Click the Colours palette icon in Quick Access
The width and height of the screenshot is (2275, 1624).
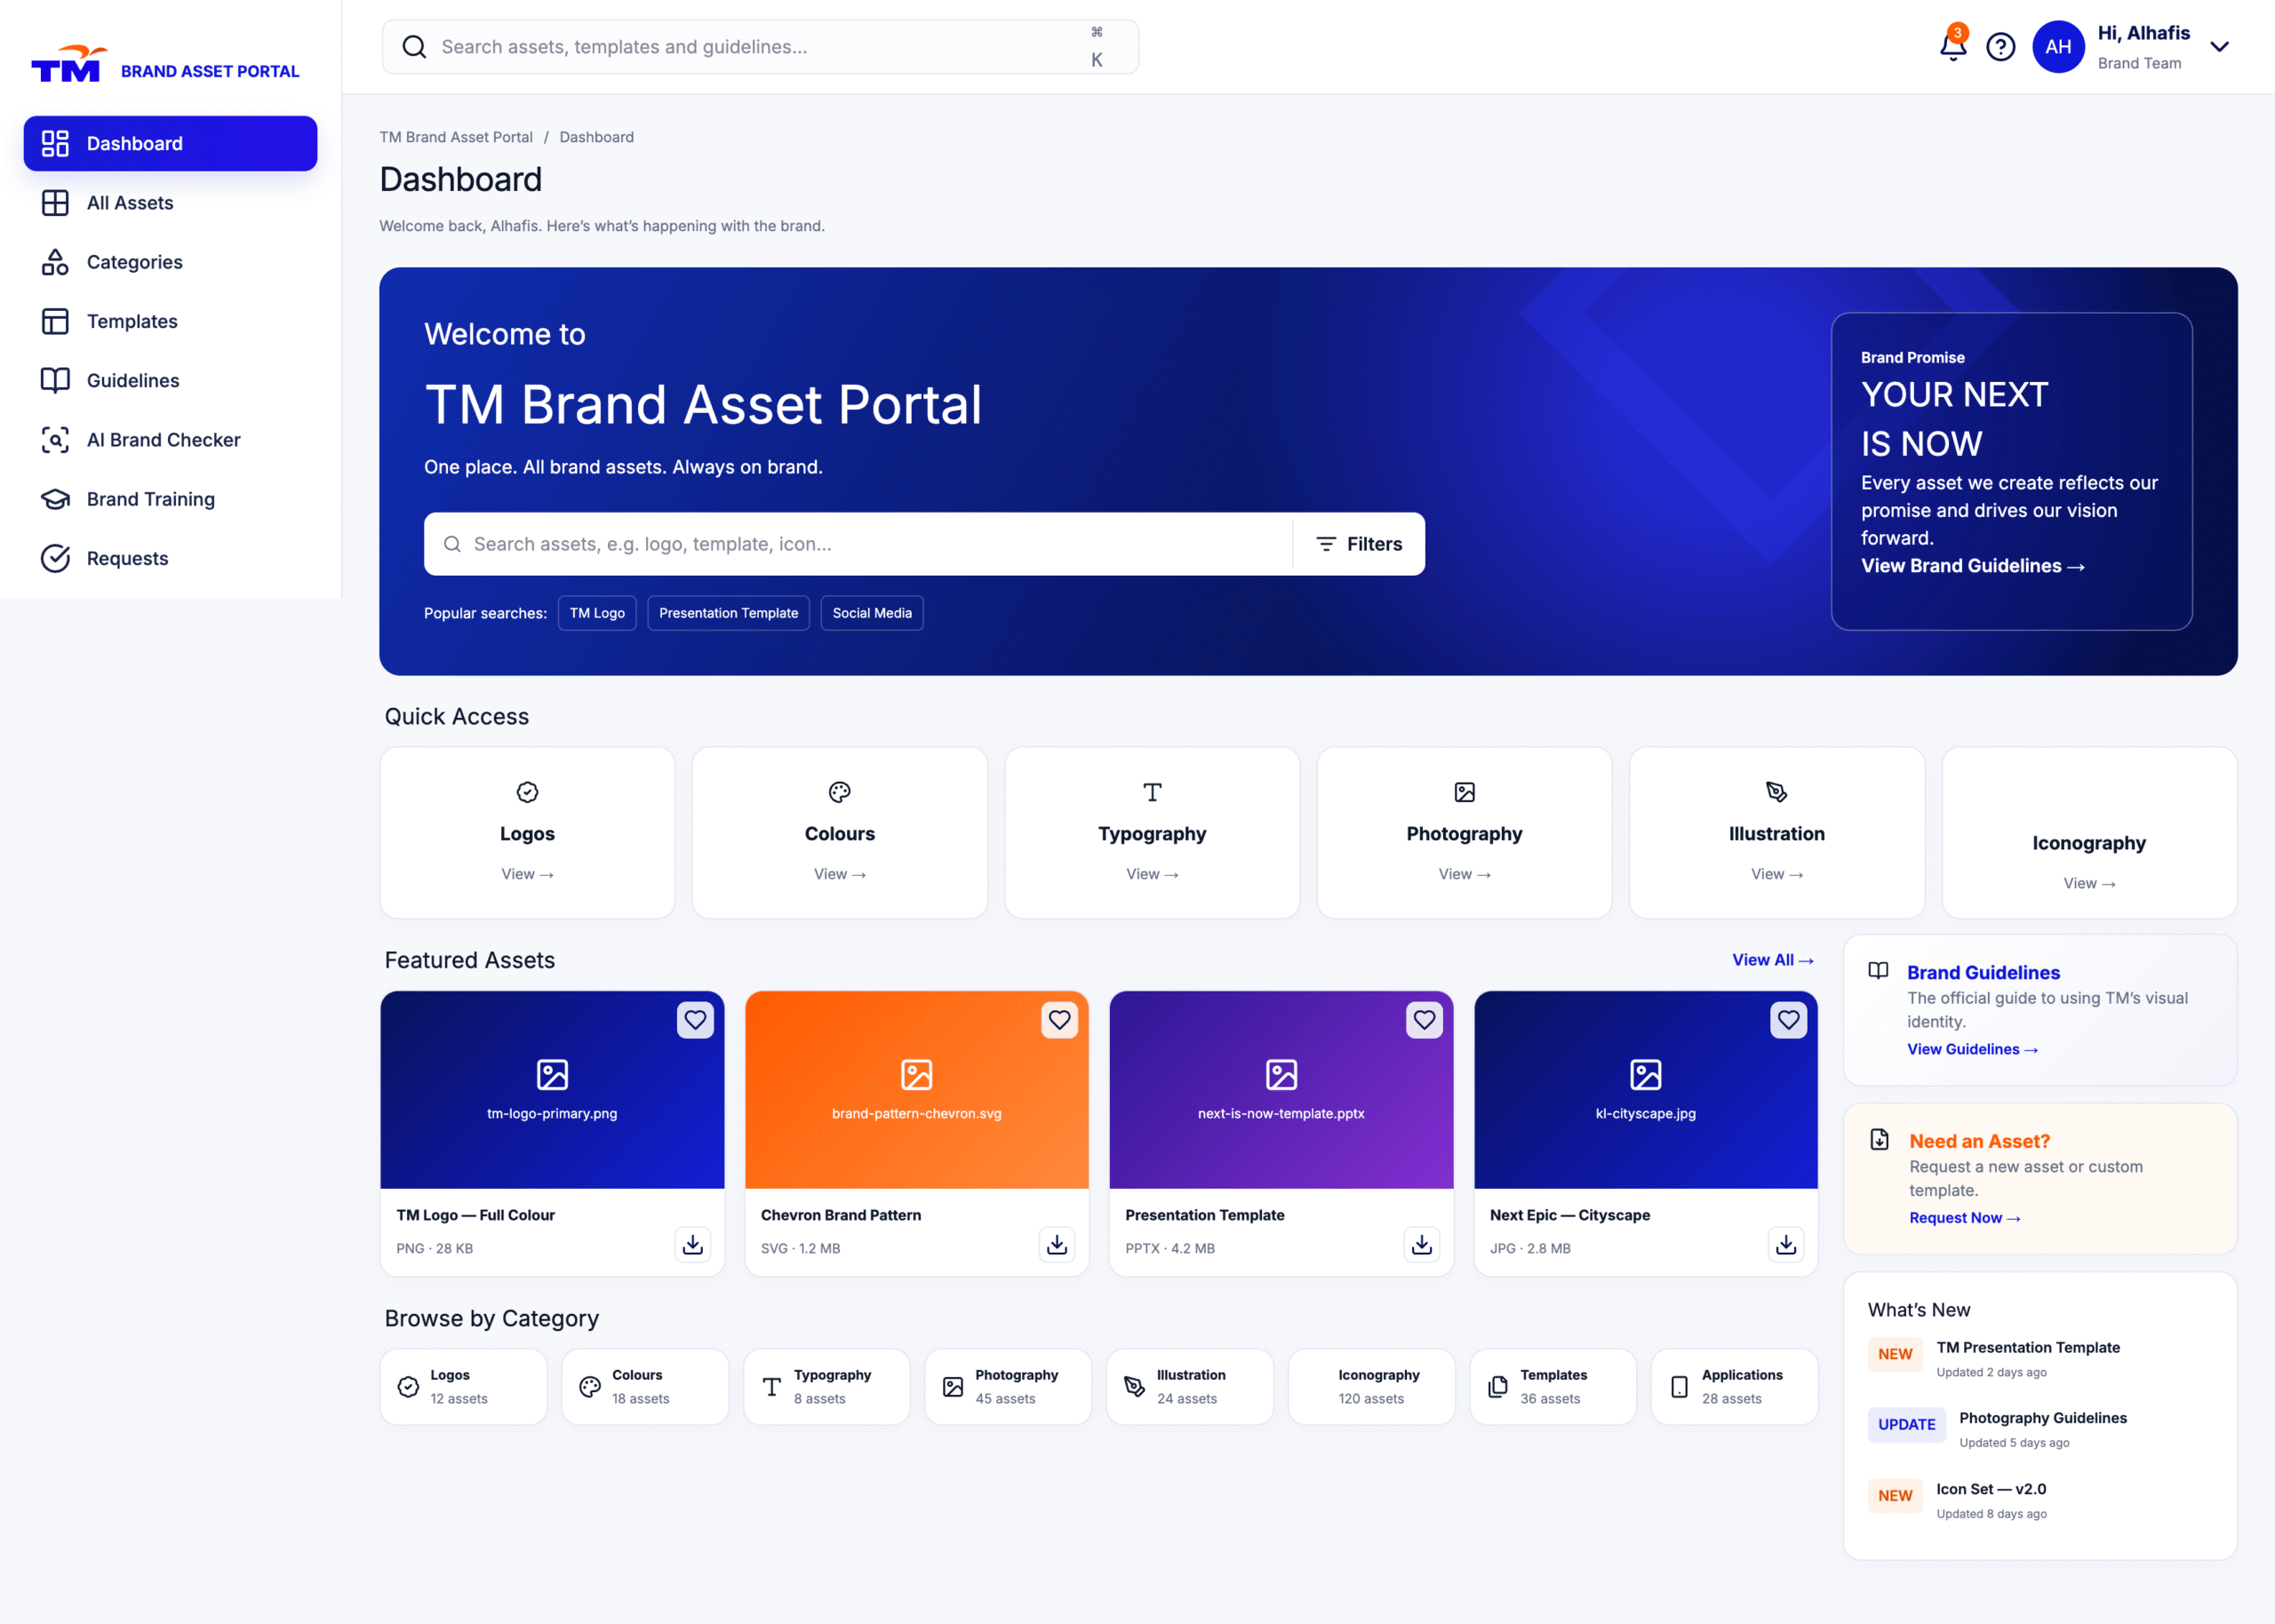tap(840, 792)
